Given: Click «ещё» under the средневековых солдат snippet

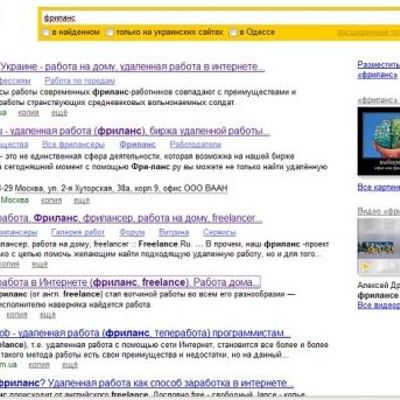Looking at the screenshot, I should click(x=59, y=113).
